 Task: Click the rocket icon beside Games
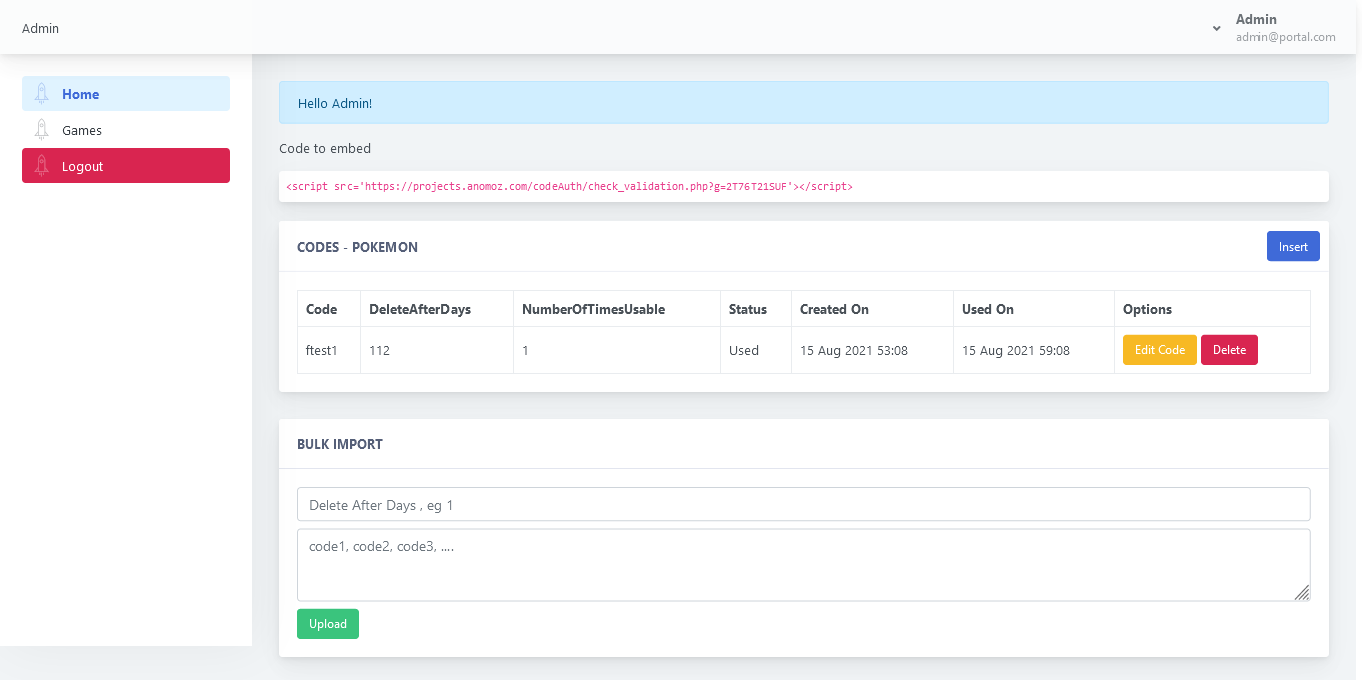tap(41, 130)
